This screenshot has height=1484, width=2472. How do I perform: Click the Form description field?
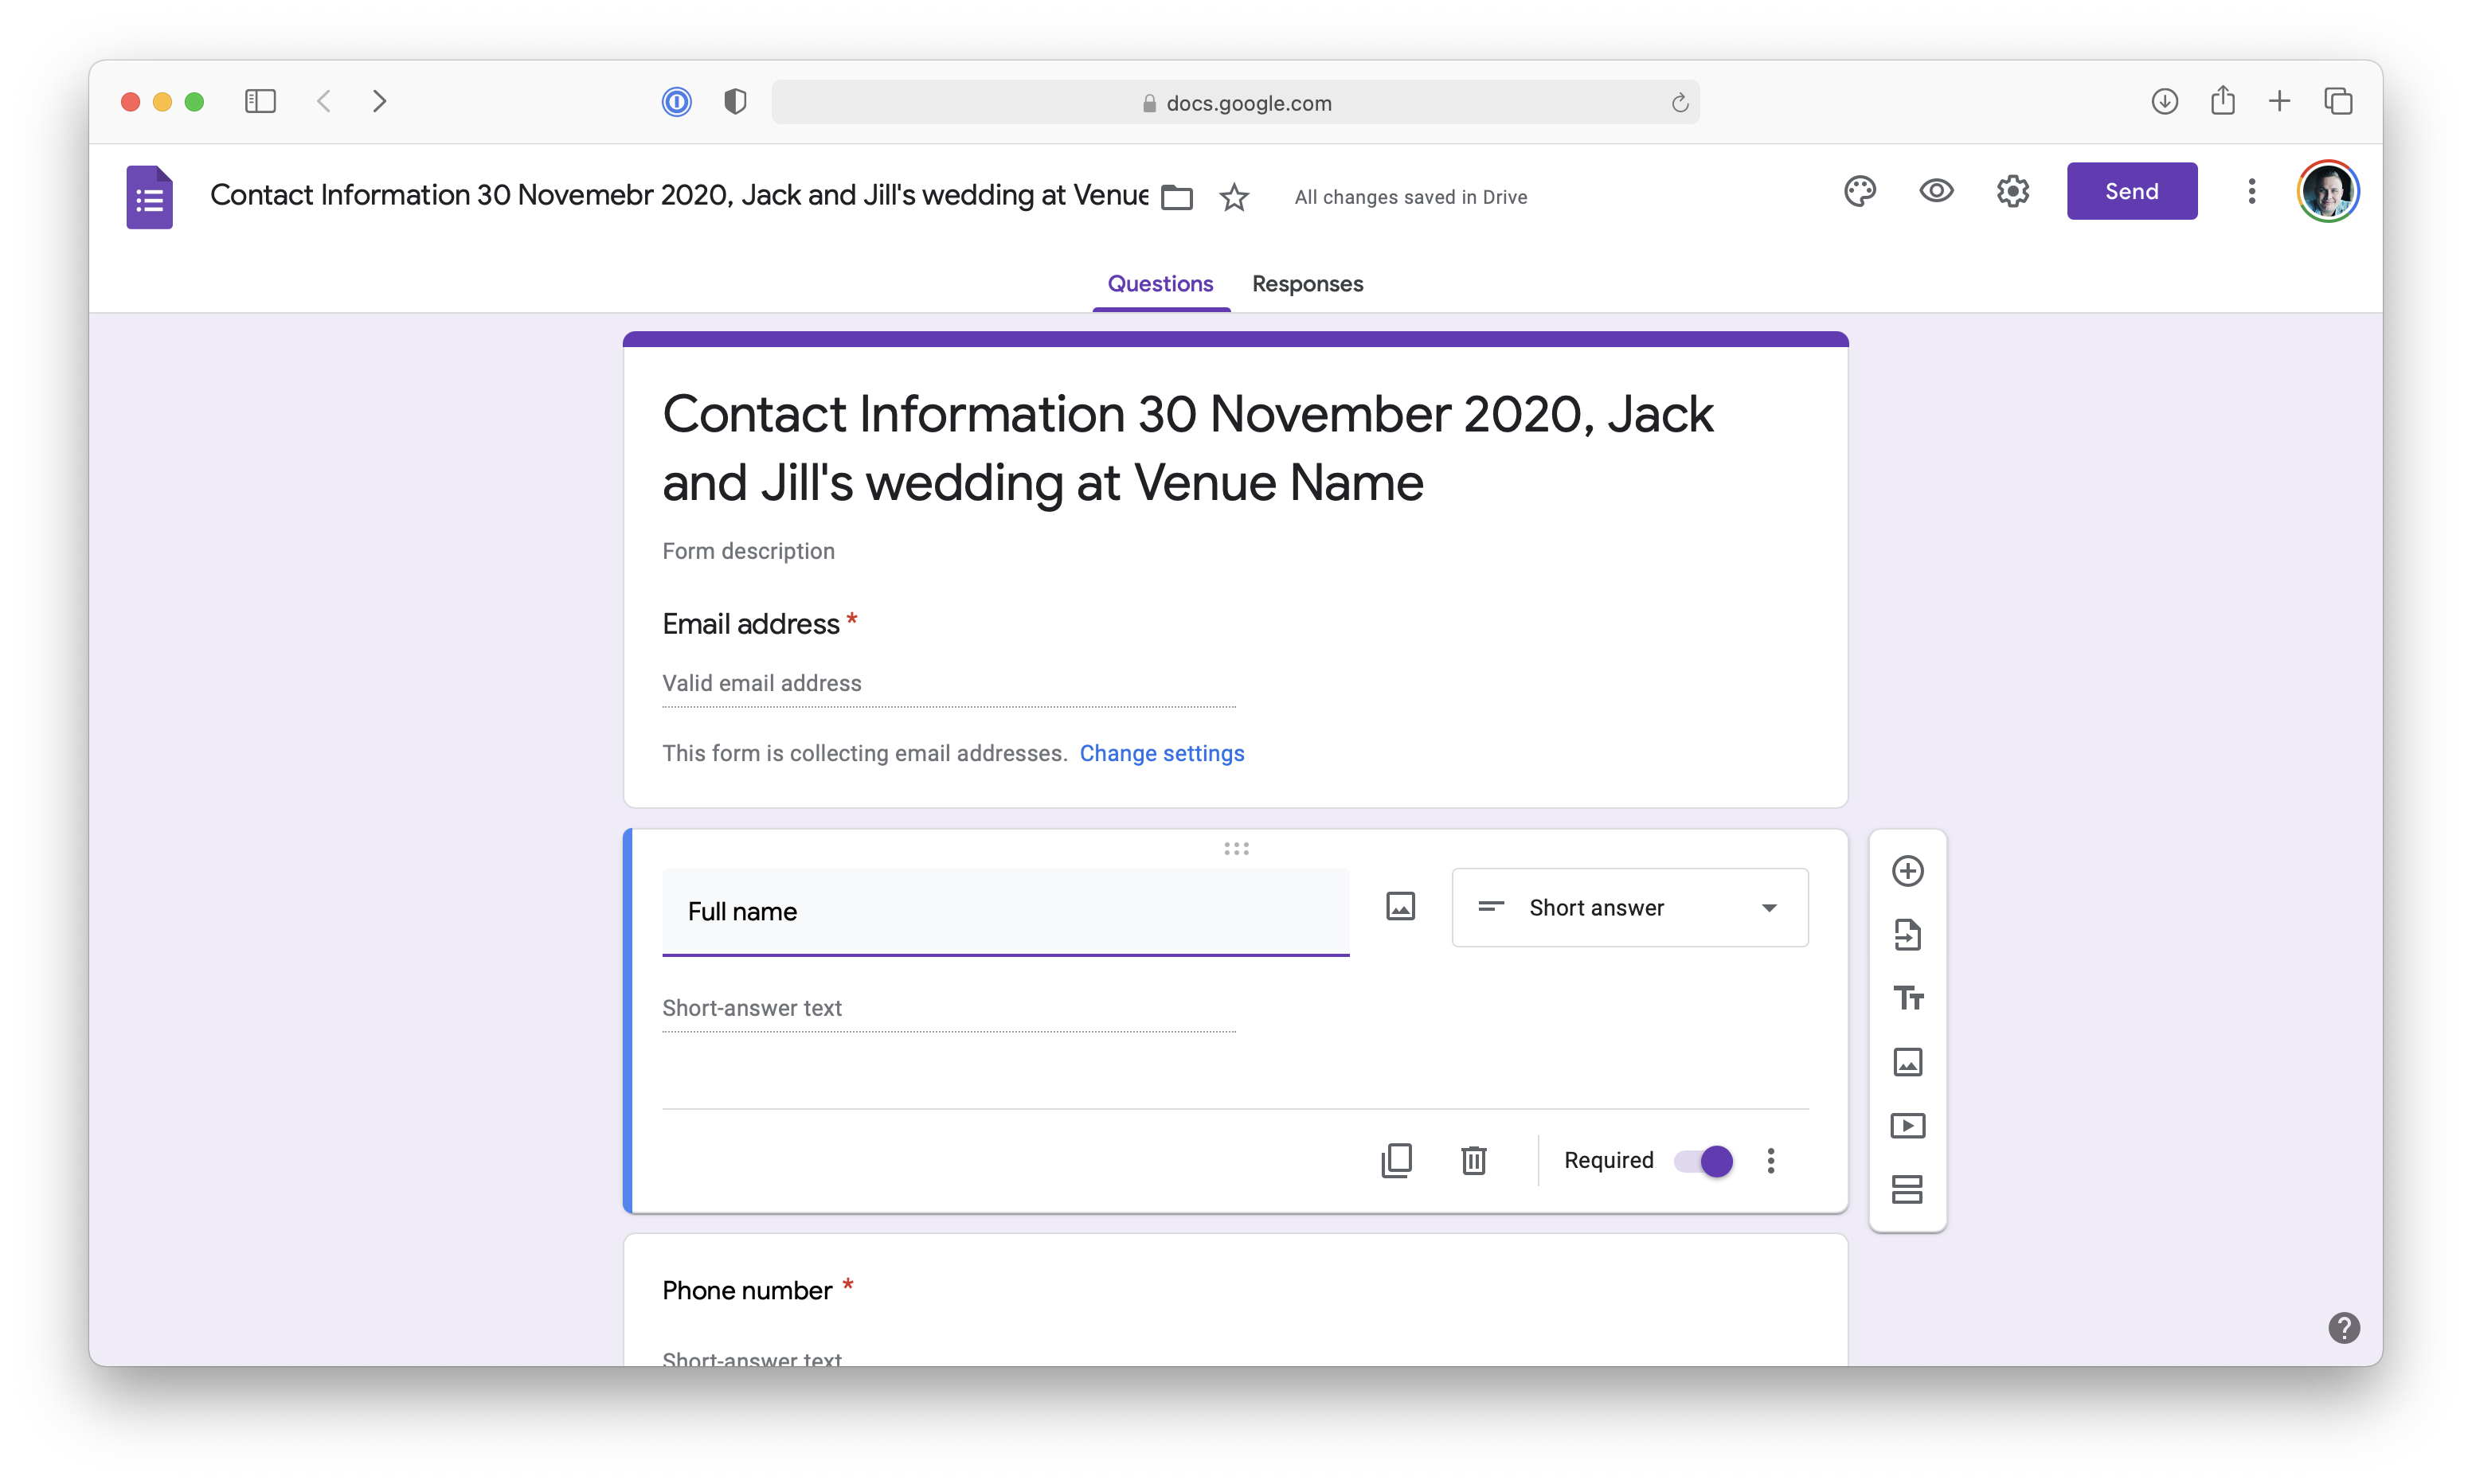pyautogui.click(x=748, y=551)
